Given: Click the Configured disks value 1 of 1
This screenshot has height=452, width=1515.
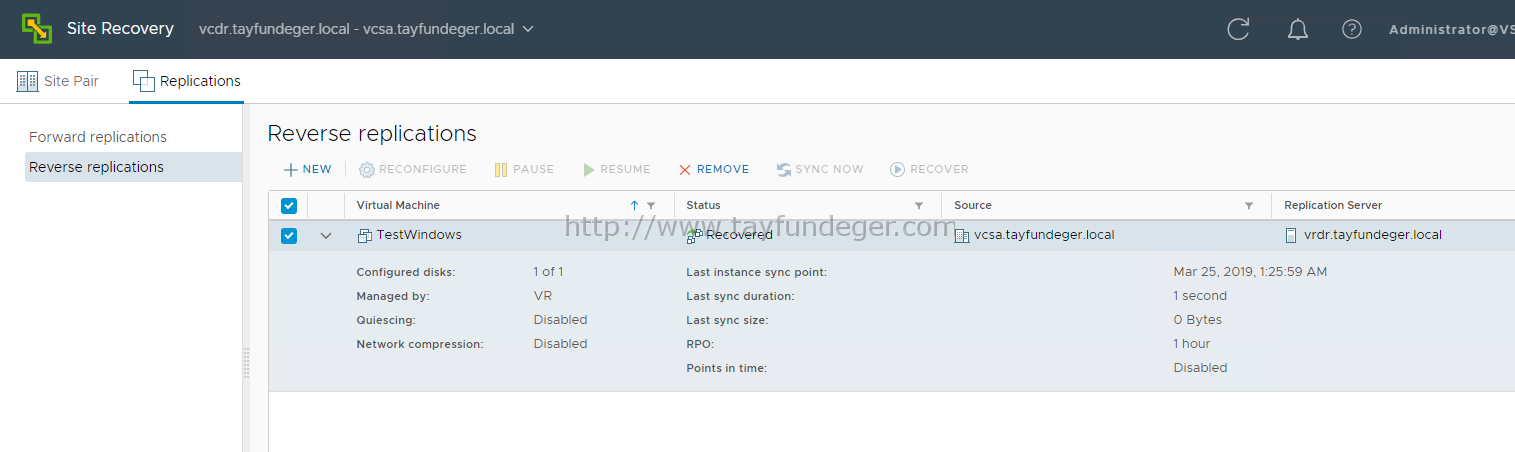Looking at the screenshot, I should tap(548, 272).
